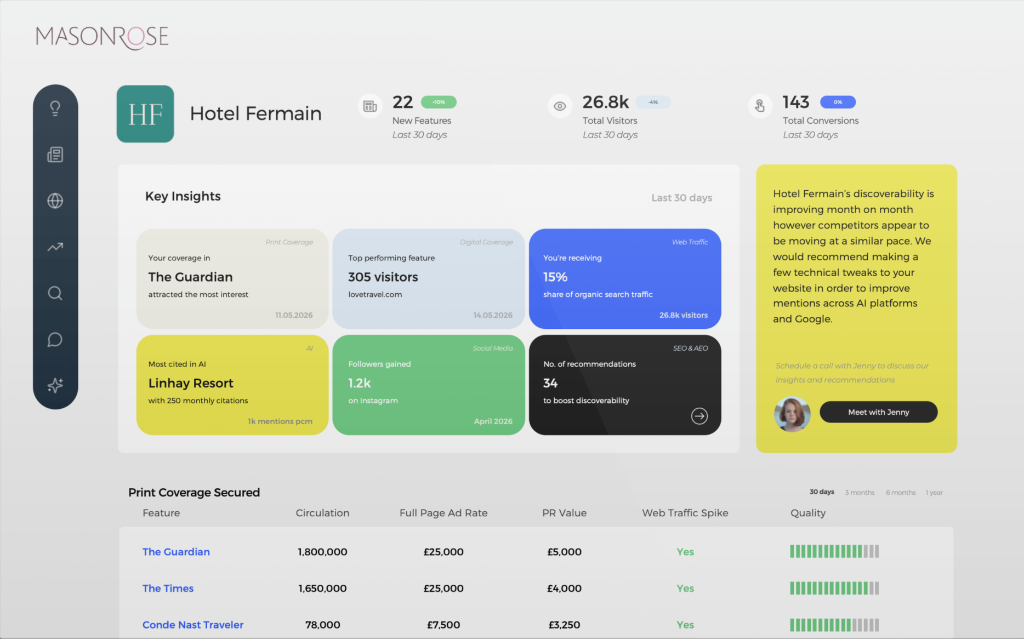Click the Web Traffic Spike header
This screenshot has height=639, width=1024.
pos(685,513)
